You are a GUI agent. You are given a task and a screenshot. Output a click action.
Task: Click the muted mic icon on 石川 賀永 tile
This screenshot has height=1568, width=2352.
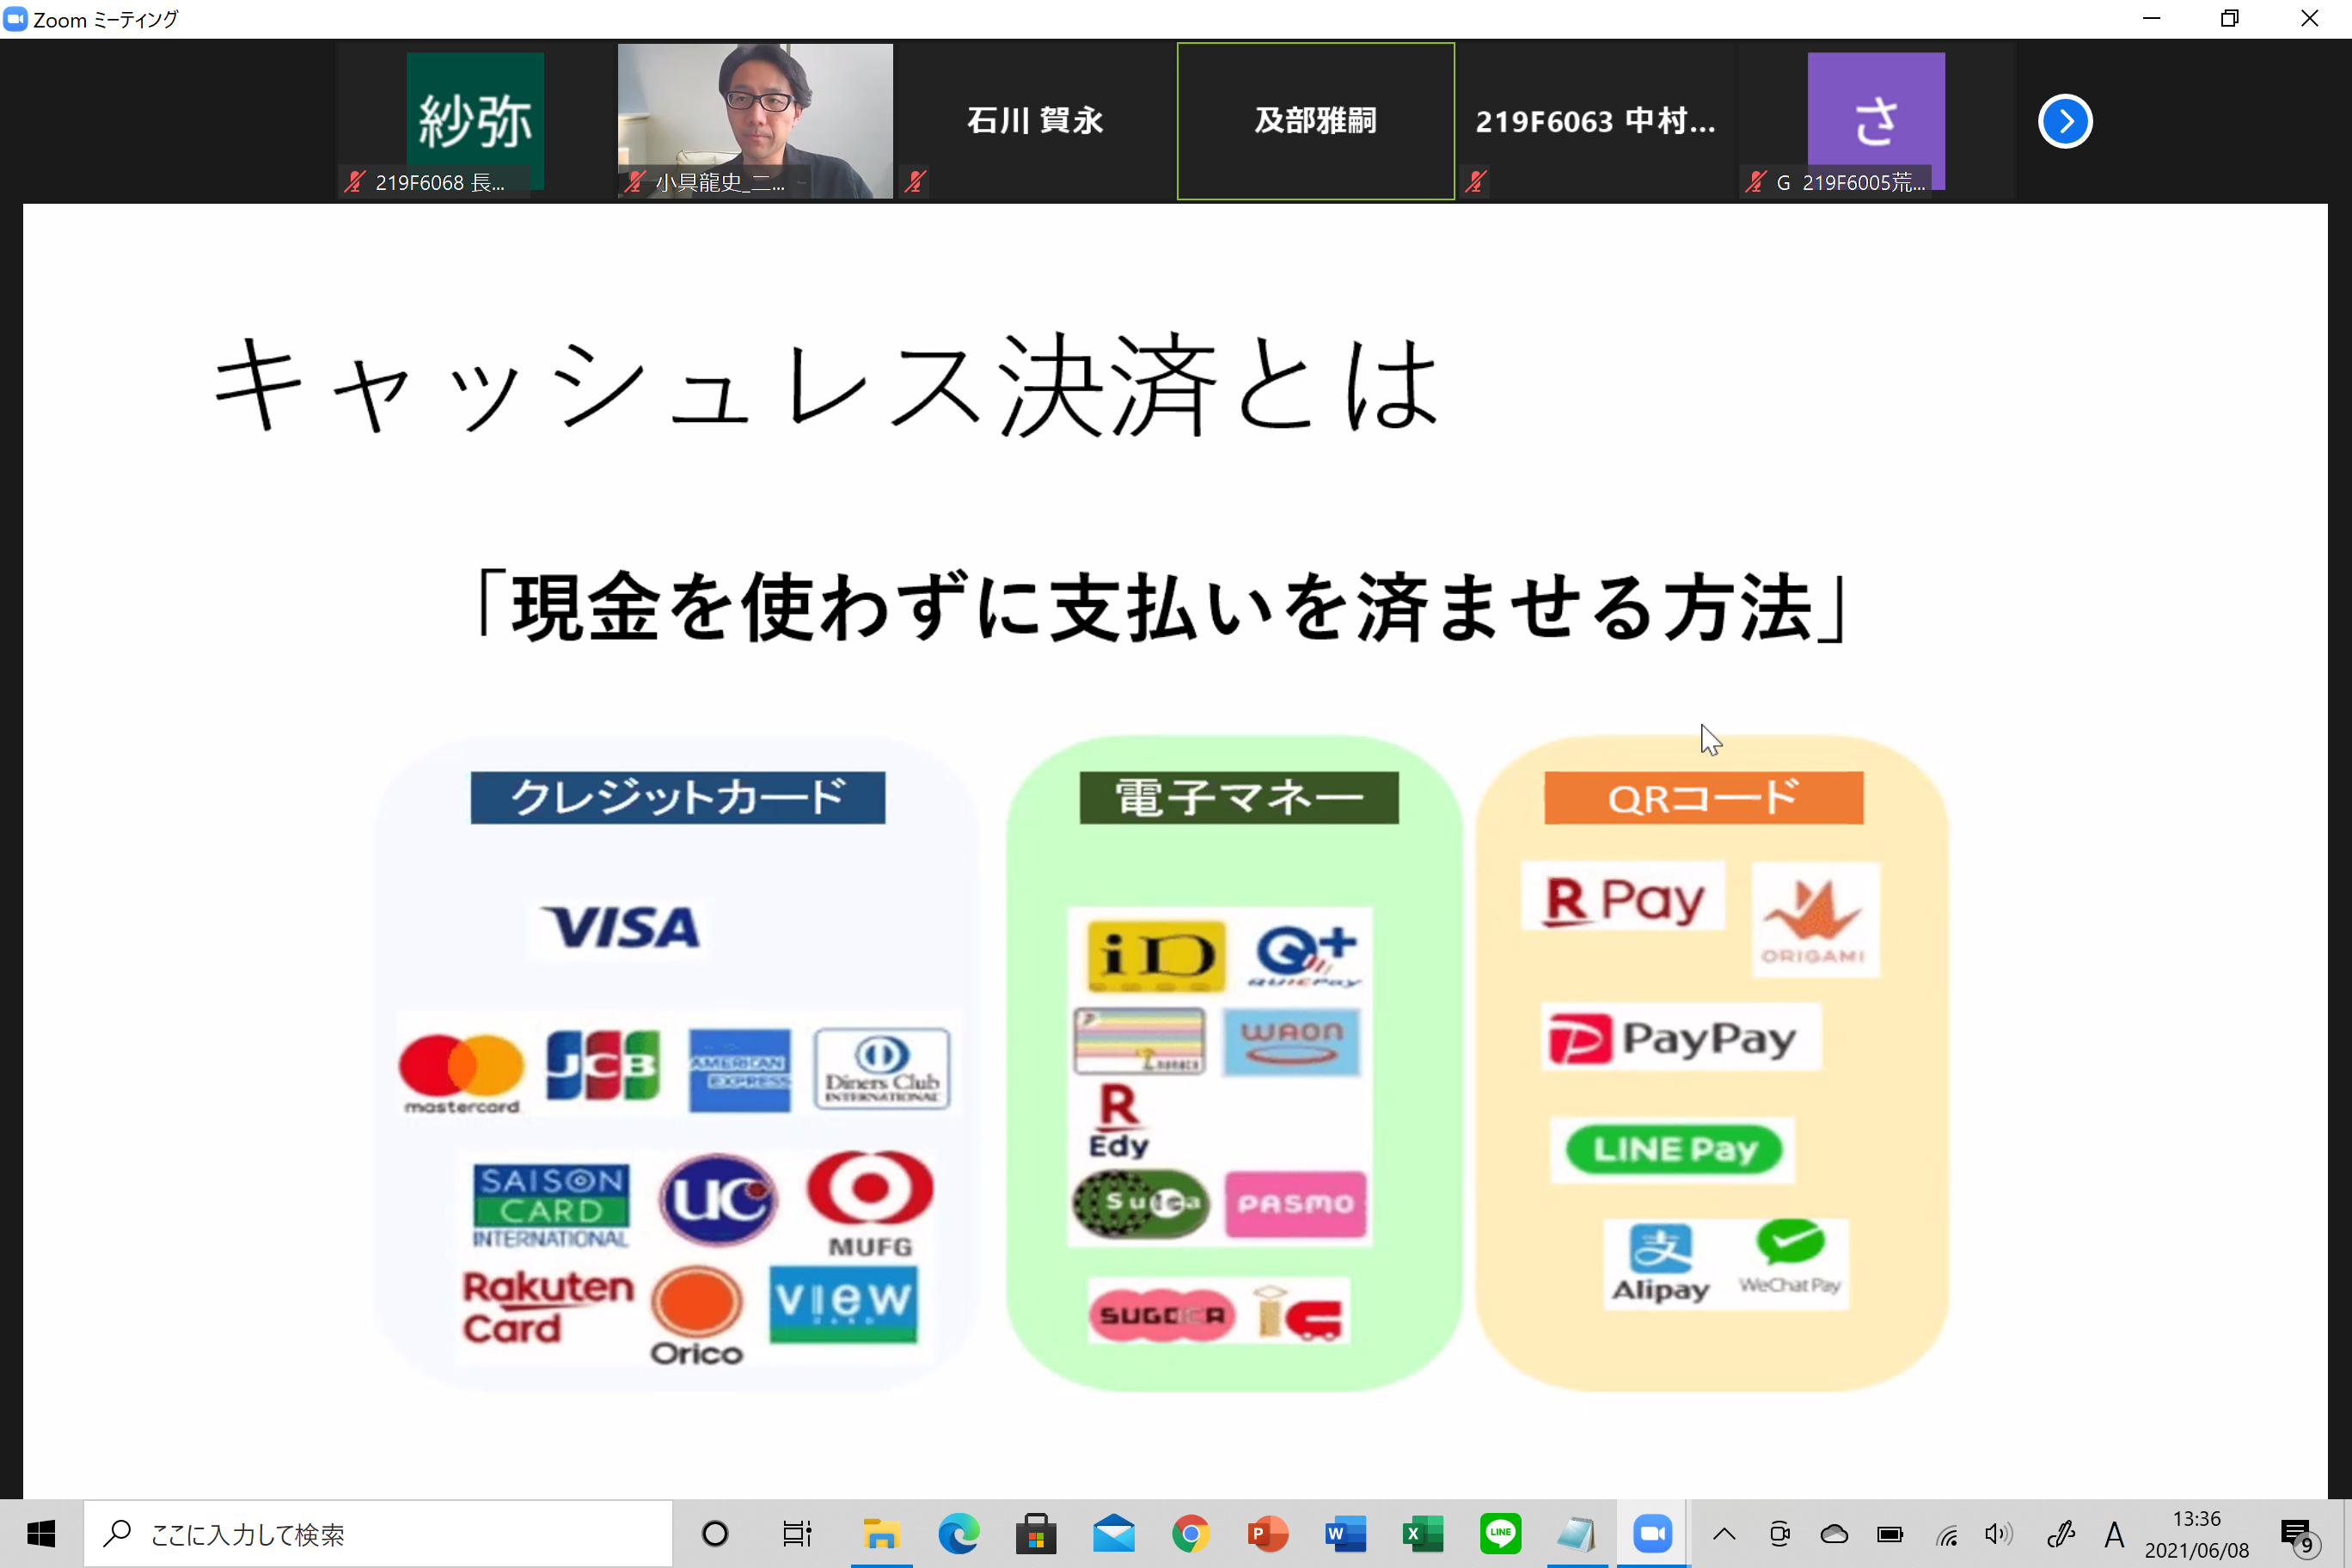(915, 181)
